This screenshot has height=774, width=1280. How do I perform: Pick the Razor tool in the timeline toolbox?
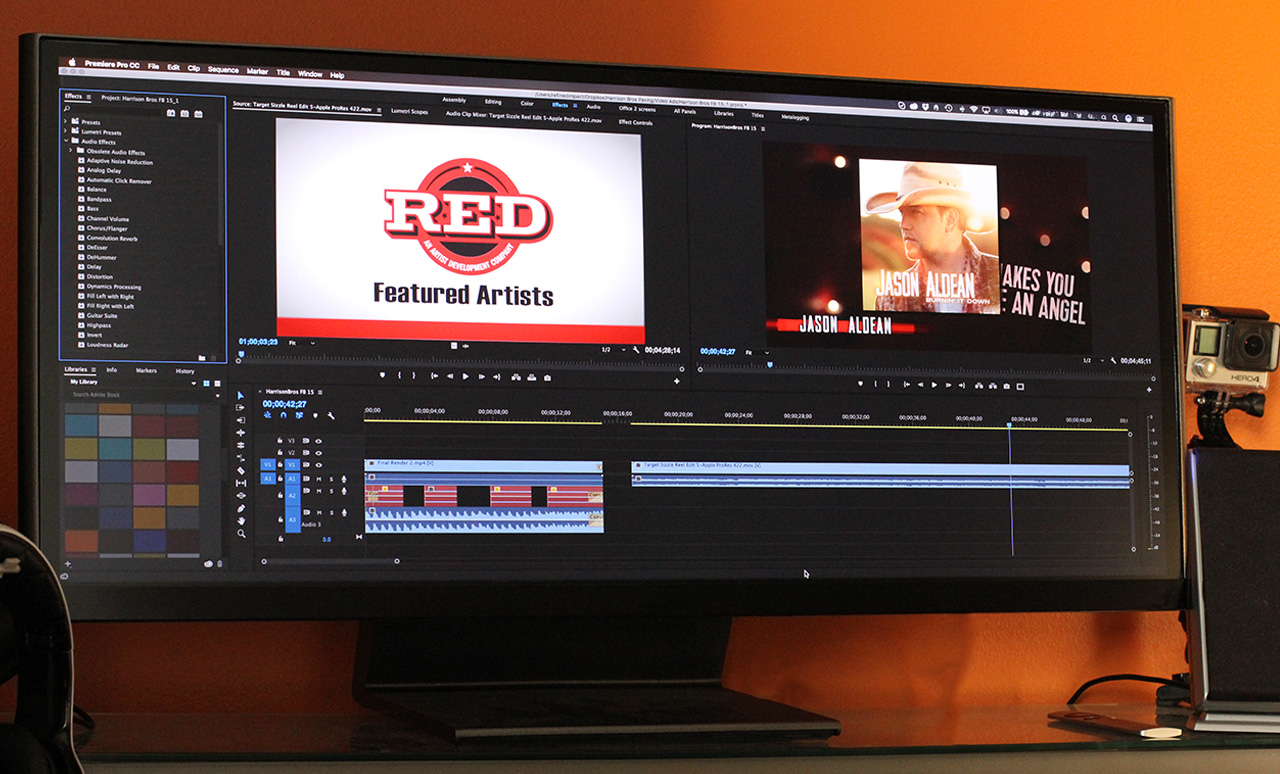240,470
